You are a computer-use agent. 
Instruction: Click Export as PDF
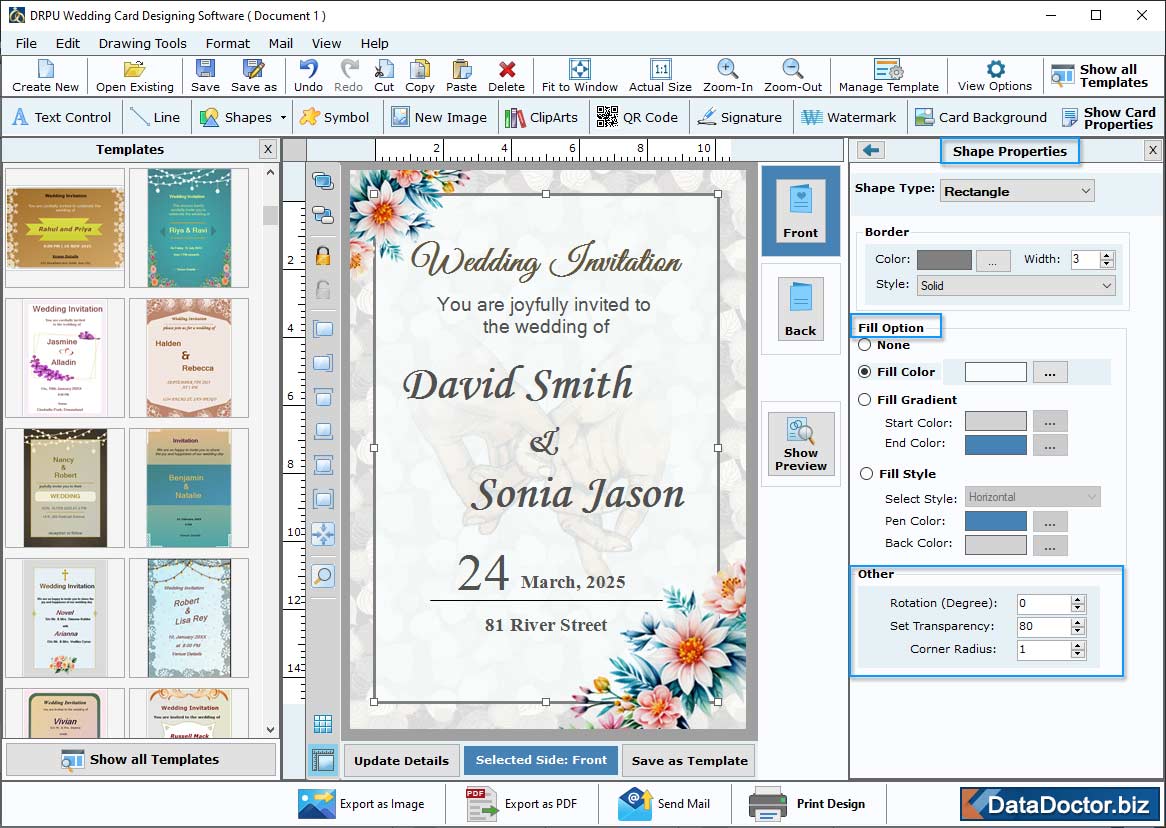(522, 803)
